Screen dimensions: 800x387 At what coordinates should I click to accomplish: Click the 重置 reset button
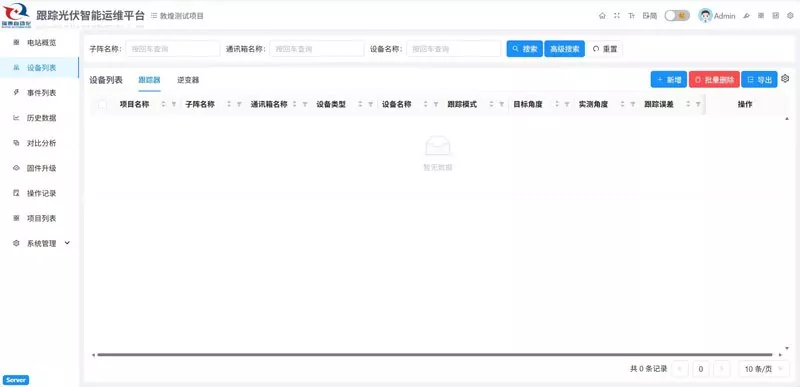605,49
